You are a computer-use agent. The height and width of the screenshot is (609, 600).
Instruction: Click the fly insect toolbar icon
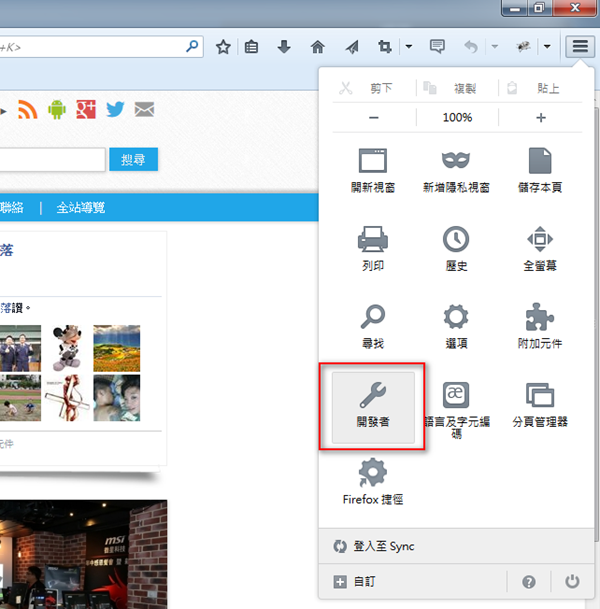(523, 47)
